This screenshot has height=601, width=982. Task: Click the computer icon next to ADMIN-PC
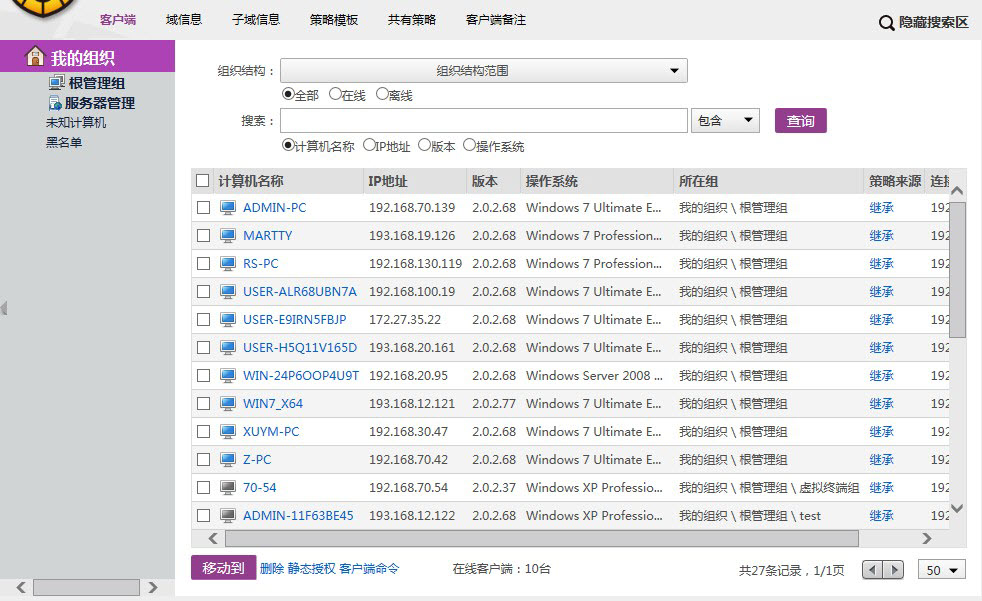pyautogui.click(x=228, y=208)
